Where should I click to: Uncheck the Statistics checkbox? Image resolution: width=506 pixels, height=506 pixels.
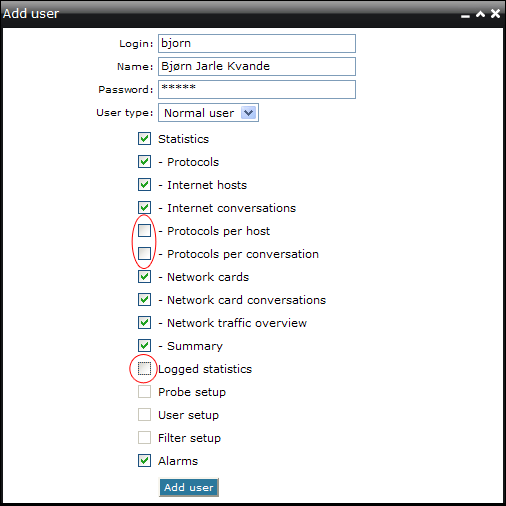144,139
